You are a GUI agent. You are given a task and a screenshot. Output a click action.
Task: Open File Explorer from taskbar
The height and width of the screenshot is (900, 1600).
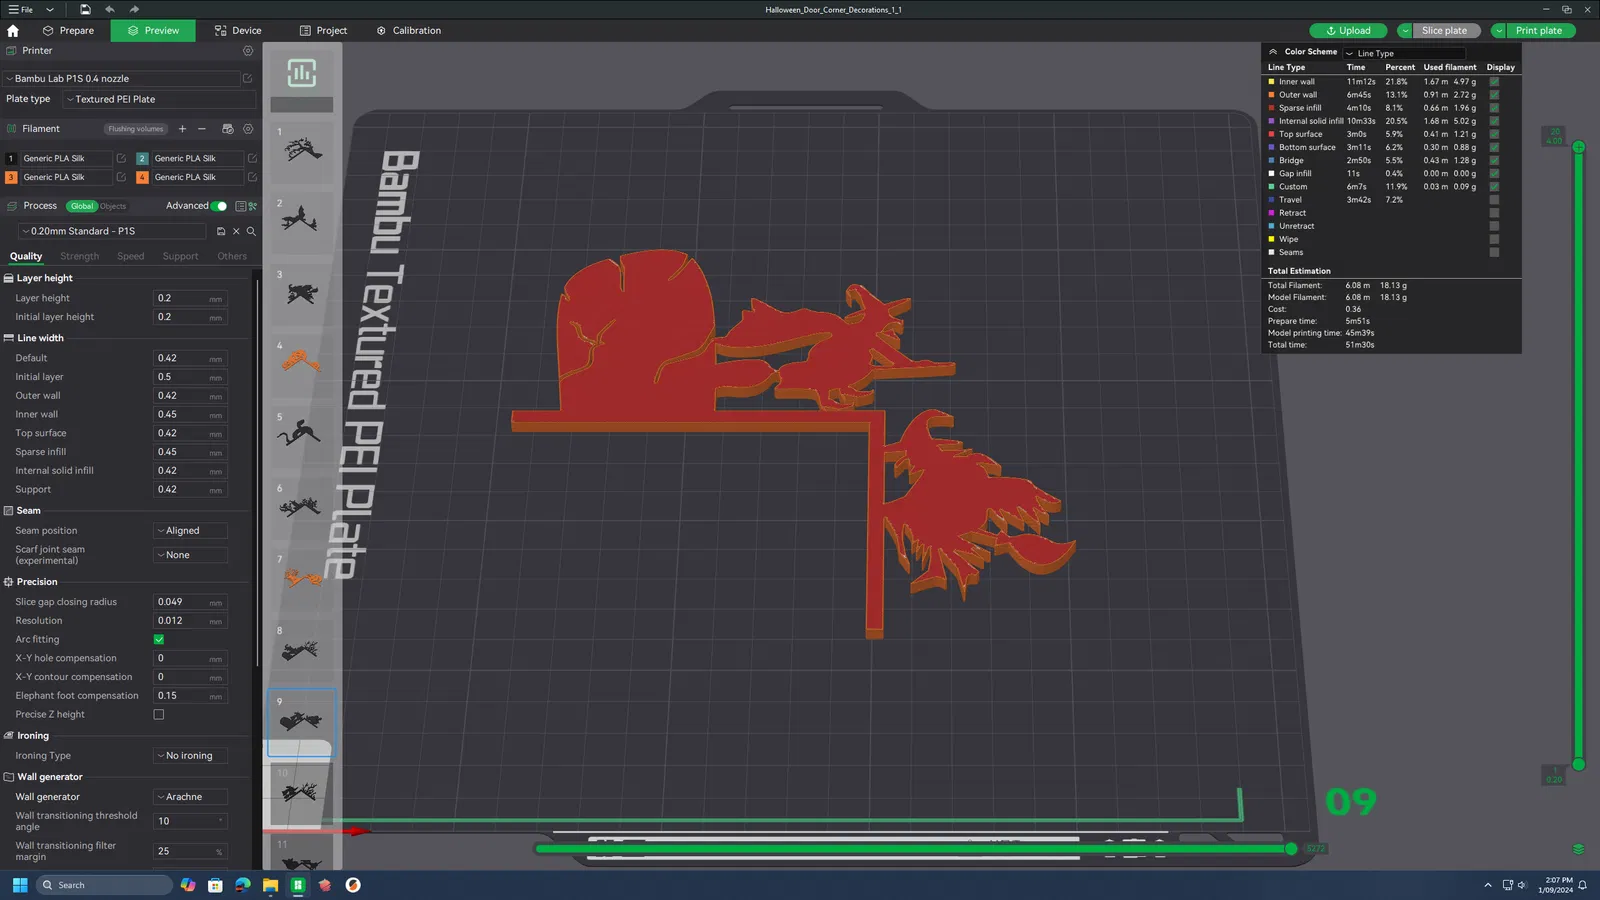click(x=270, y=885)
